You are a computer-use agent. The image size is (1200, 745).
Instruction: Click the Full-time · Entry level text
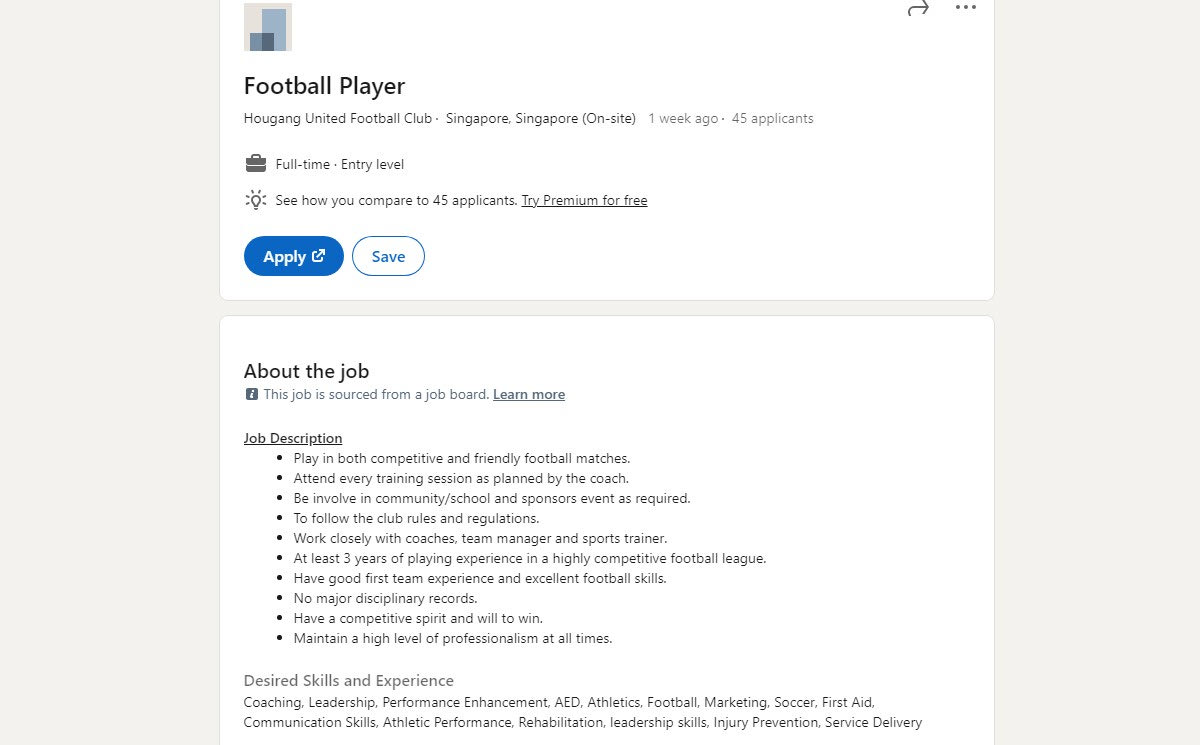click(340, 164)
